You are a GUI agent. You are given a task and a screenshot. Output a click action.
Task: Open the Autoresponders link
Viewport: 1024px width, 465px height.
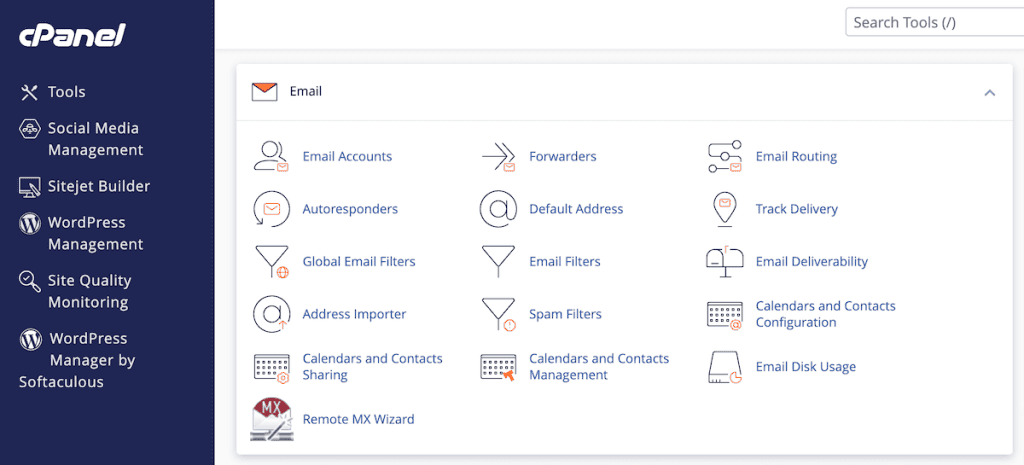350,209
